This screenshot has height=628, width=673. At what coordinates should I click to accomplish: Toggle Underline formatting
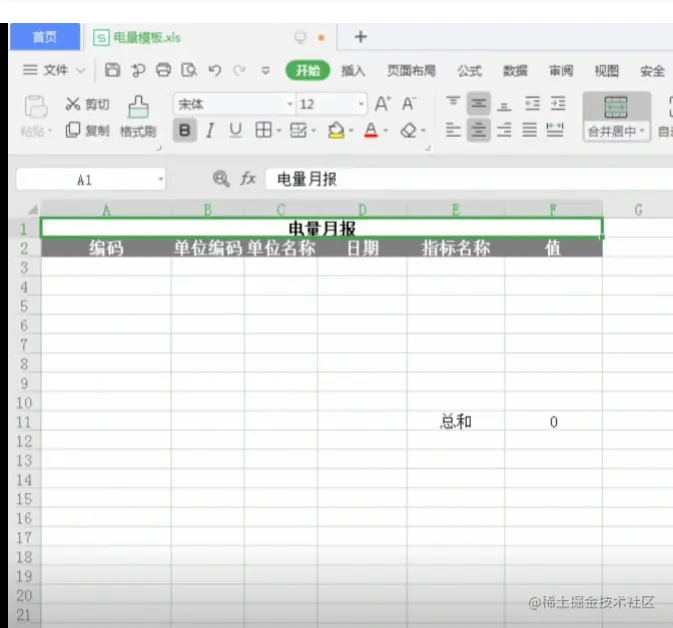click(x=235, y=130)
